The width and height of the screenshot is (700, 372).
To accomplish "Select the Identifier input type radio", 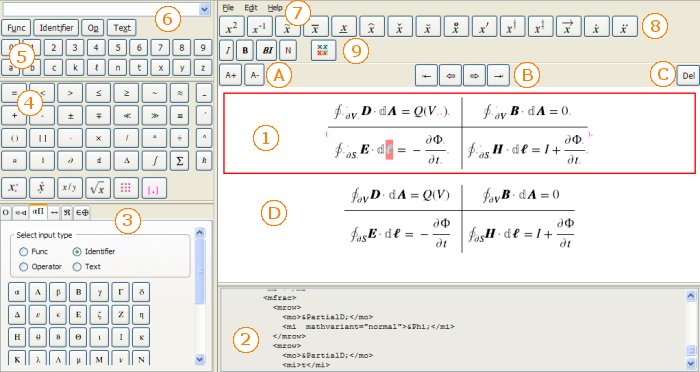I will pyautogui.click(x=77, y=251).
